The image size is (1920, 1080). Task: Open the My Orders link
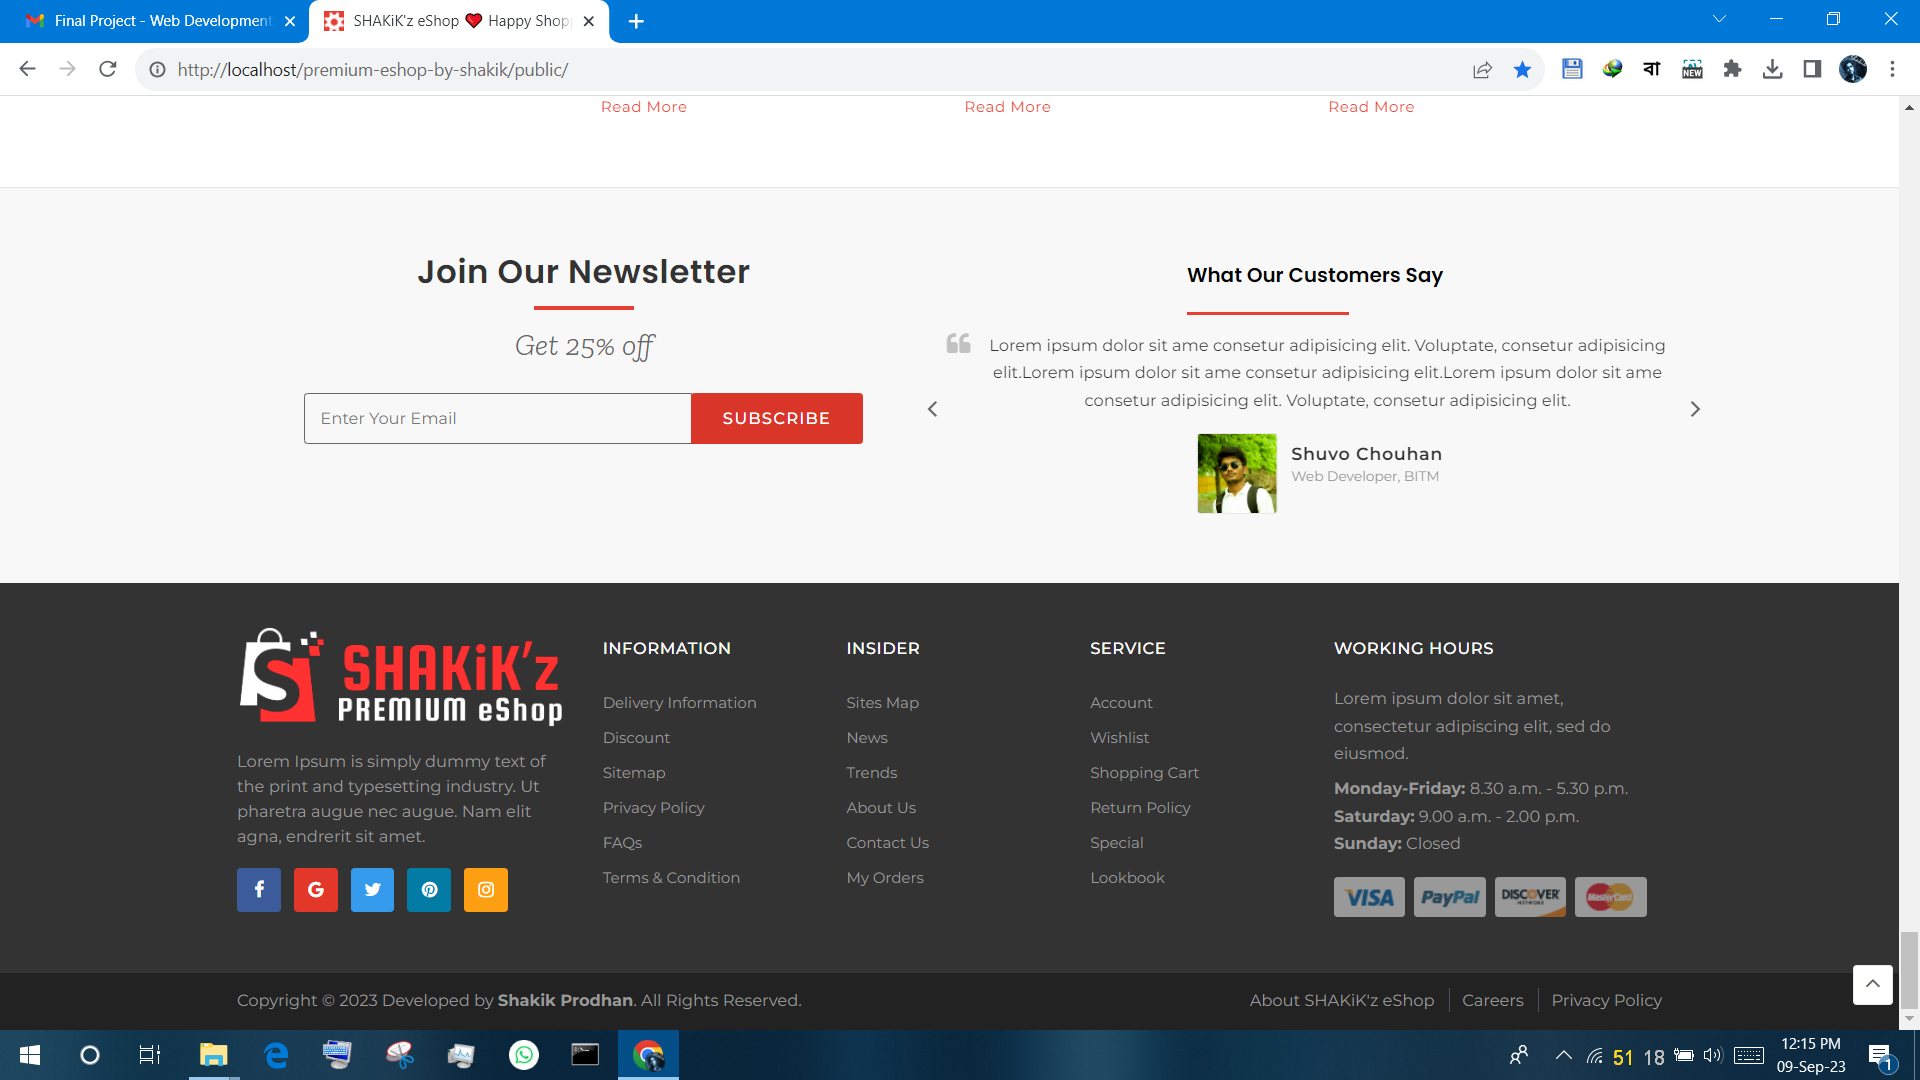click(885, 878)
